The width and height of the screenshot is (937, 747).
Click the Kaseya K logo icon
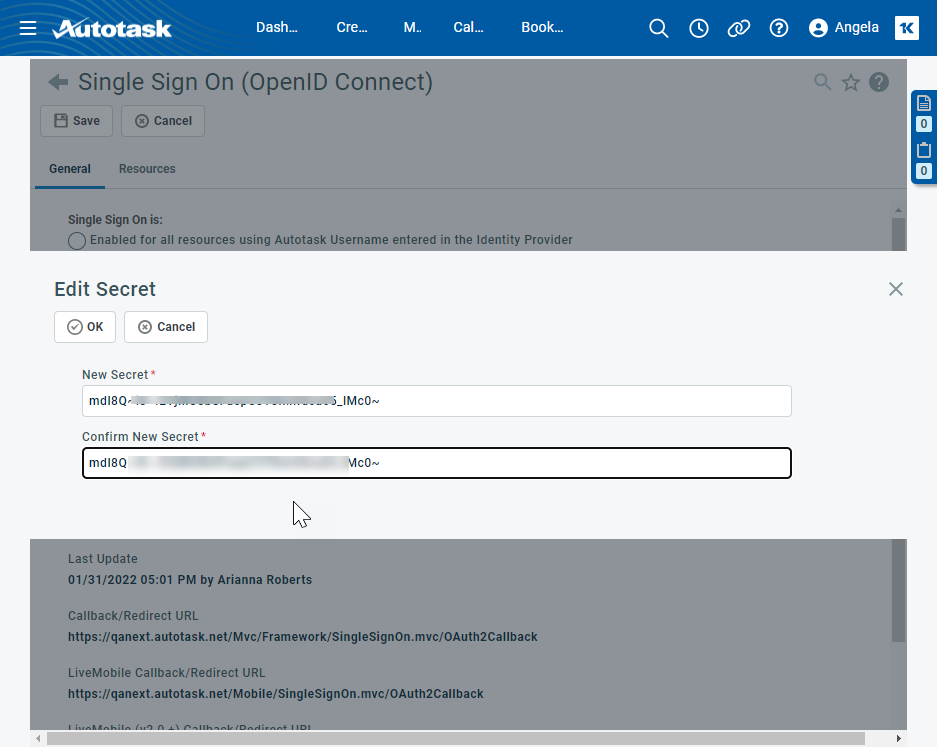pos(907,28)
